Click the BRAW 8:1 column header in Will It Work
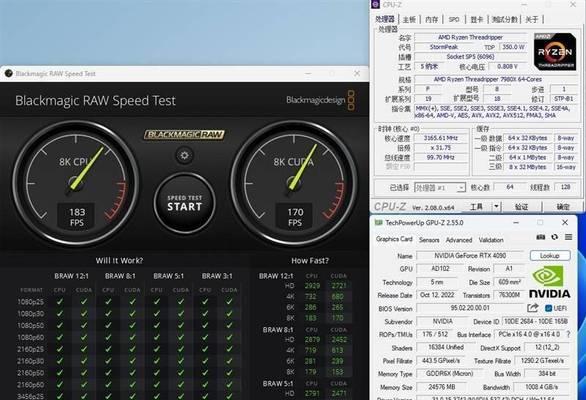The width and height of the screenshot is (586, 400). tap(120, 276)
